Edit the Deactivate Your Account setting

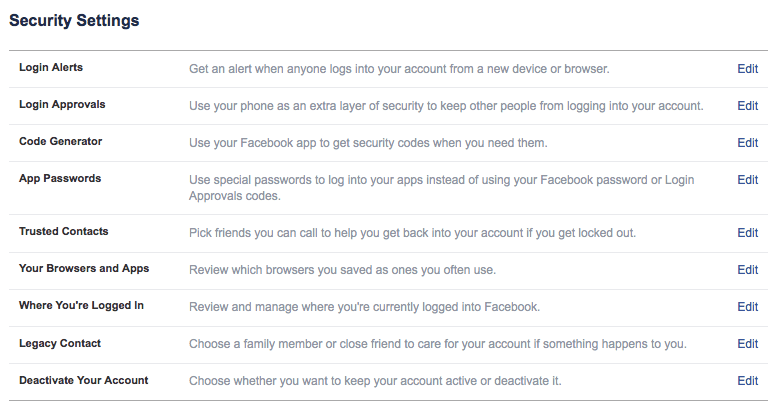(x=747, y=381)
